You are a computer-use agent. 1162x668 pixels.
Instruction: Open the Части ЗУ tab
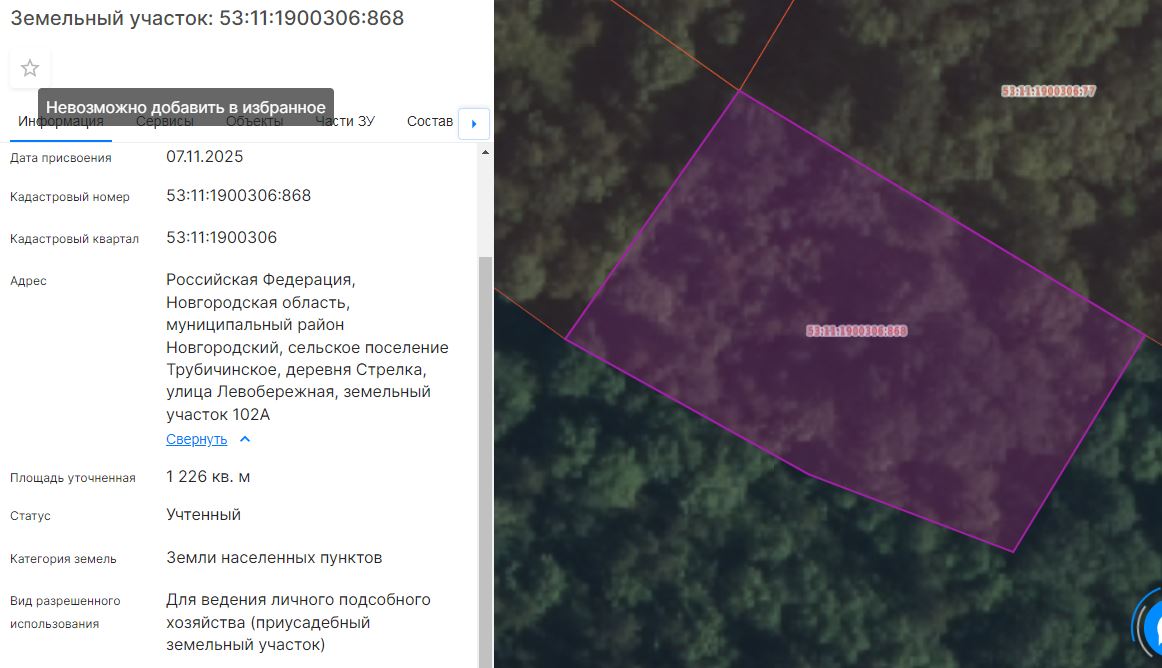click(x=345, y=122)
